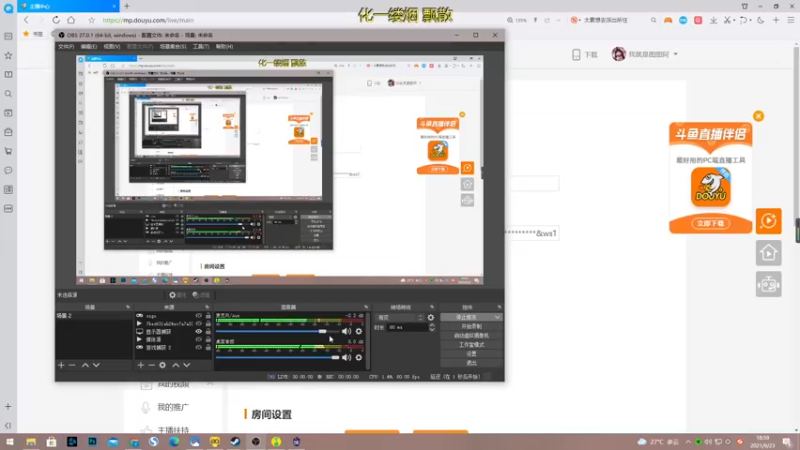Click the gray home icon on right sidebar
Image resolution: width=800 pixels, height=450 pixels.
tap(768, 253)
